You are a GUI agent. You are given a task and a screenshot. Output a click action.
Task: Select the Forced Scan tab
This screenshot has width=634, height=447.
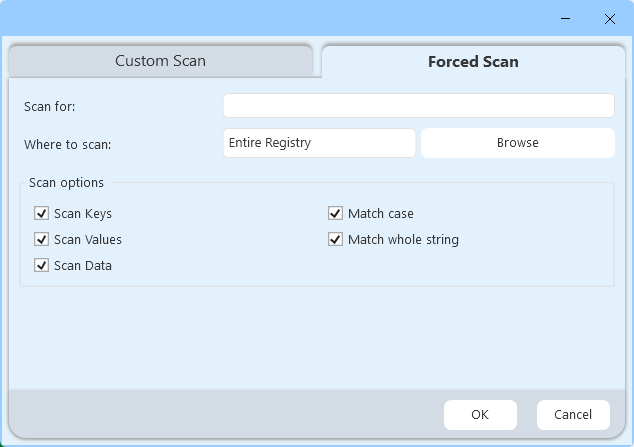click(x=473, y=61)
